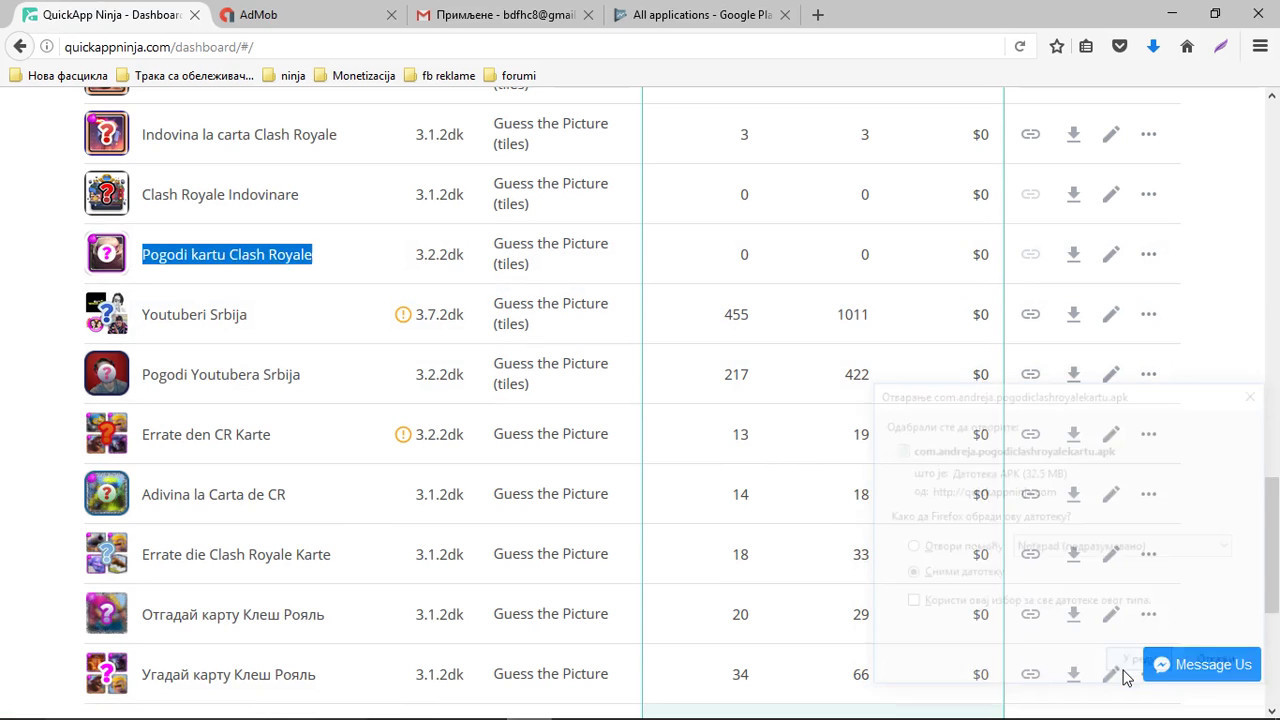Open more options for Youtuberi Srbija
Image resolution: width=1280 pixels, height=720 pixels.
tap(1149, 314)
